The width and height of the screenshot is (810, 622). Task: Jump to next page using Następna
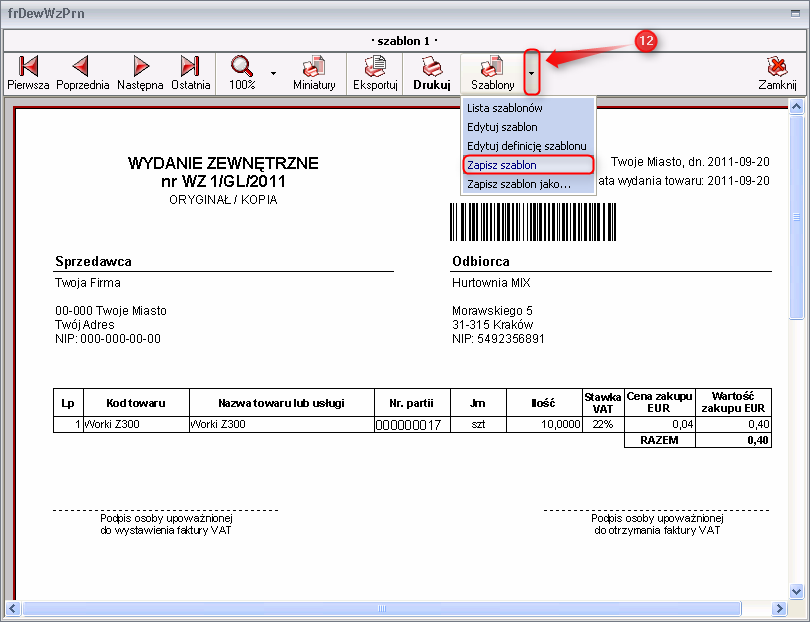[x=140, y=73]
